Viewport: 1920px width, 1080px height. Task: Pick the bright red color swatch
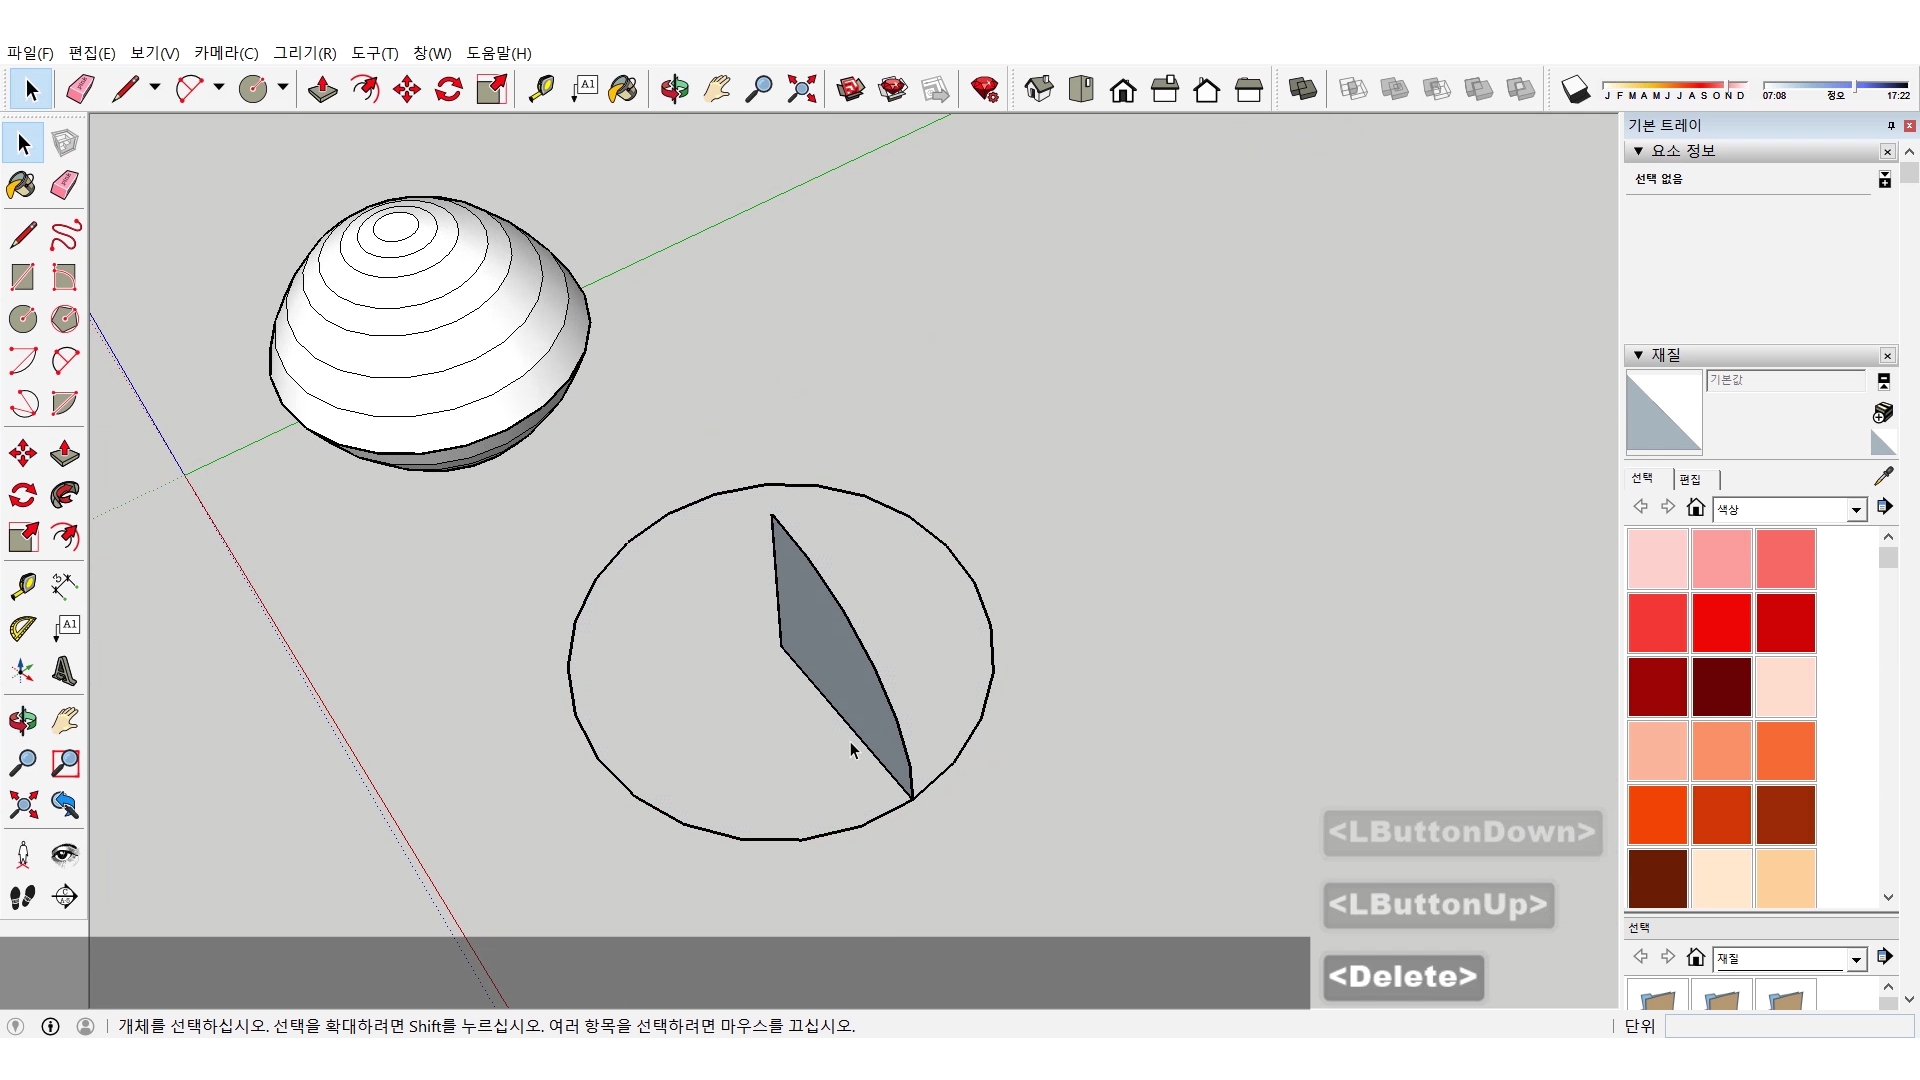click(x=1721, y=622)
